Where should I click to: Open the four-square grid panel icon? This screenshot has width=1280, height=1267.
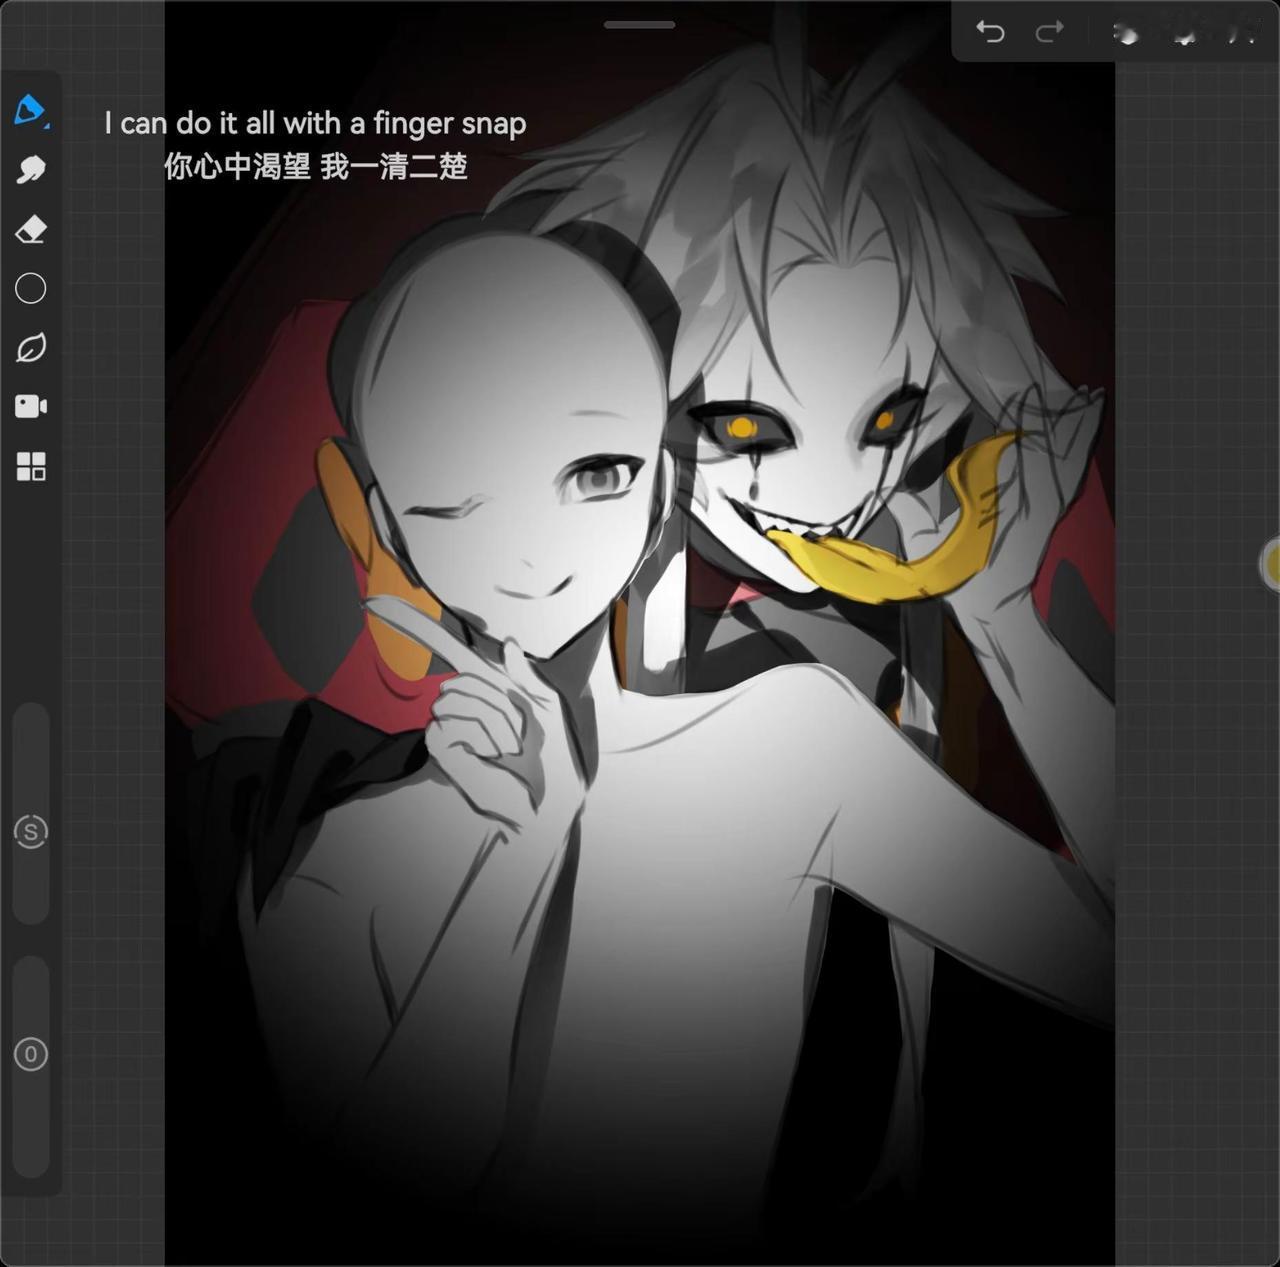click(31, 466)
